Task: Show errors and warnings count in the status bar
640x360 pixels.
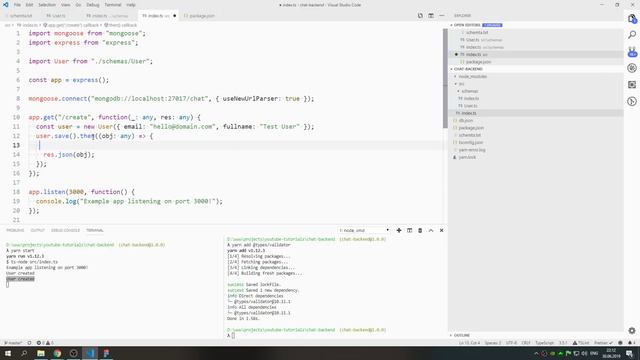Action: [x=45, y=343]
